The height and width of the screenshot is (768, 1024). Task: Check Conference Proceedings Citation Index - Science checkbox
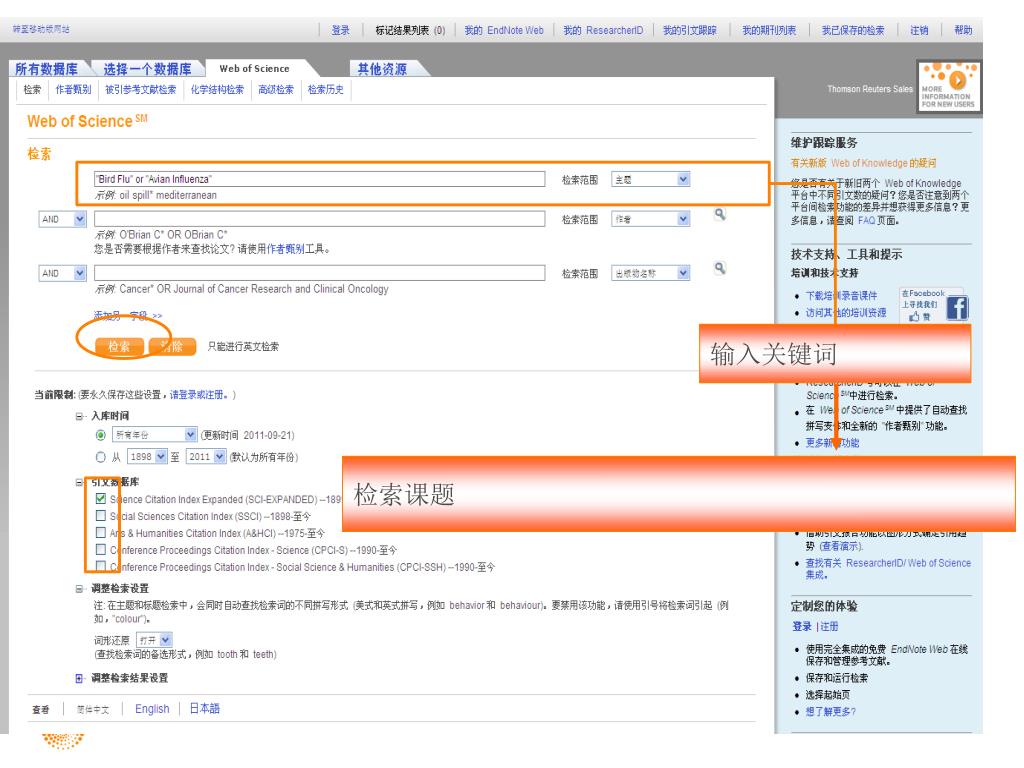point(101,549)
